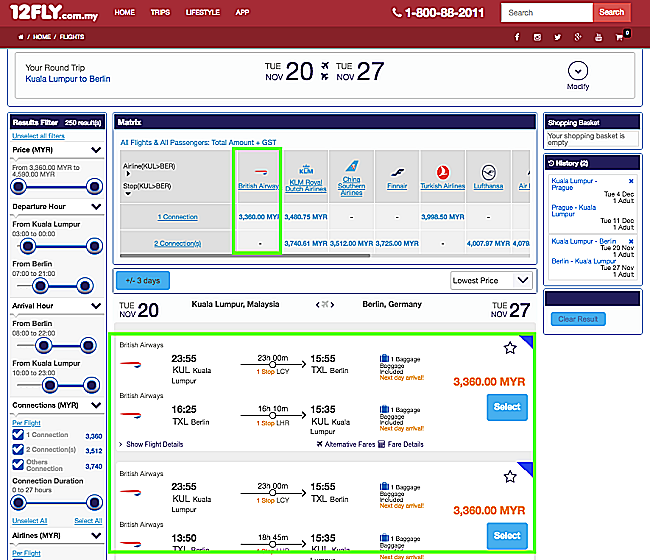Click the phone icon beside 1-800-88-2011
This screenshot has height=560, width=650.
pos(396,13)
